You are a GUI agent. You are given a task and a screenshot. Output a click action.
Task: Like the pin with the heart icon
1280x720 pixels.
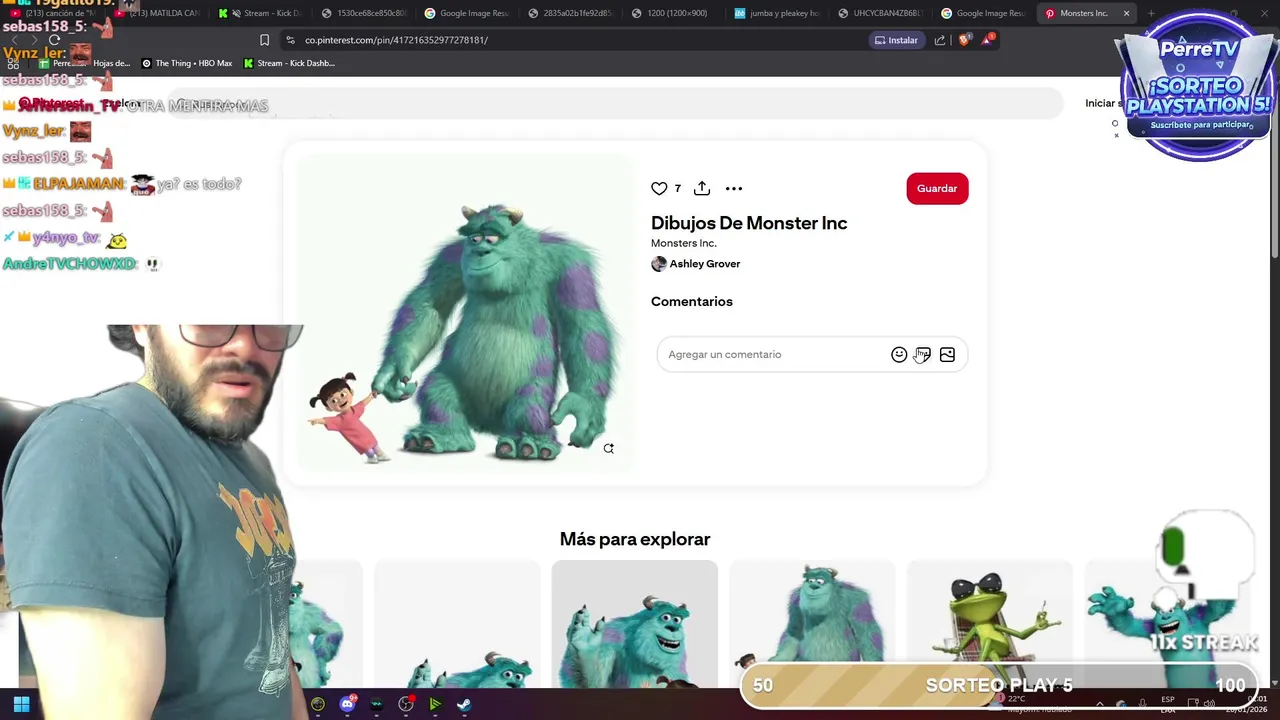(659, 188)
